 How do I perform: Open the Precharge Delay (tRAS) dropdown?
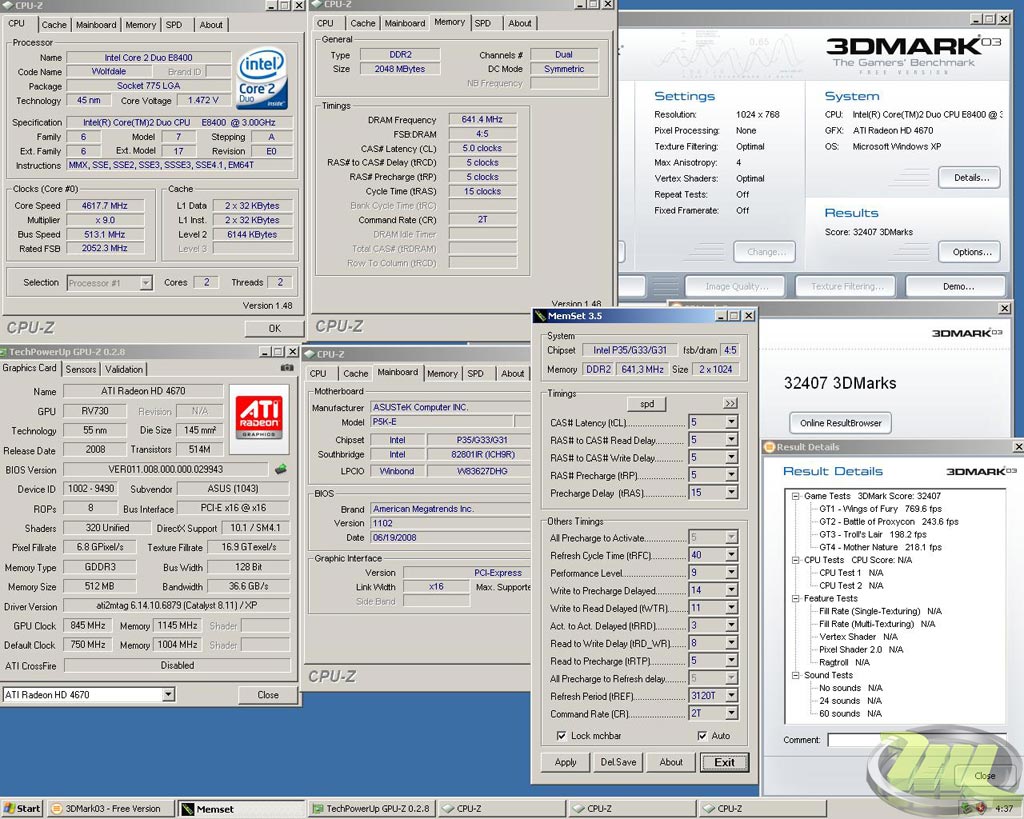(x=731, y=492)
